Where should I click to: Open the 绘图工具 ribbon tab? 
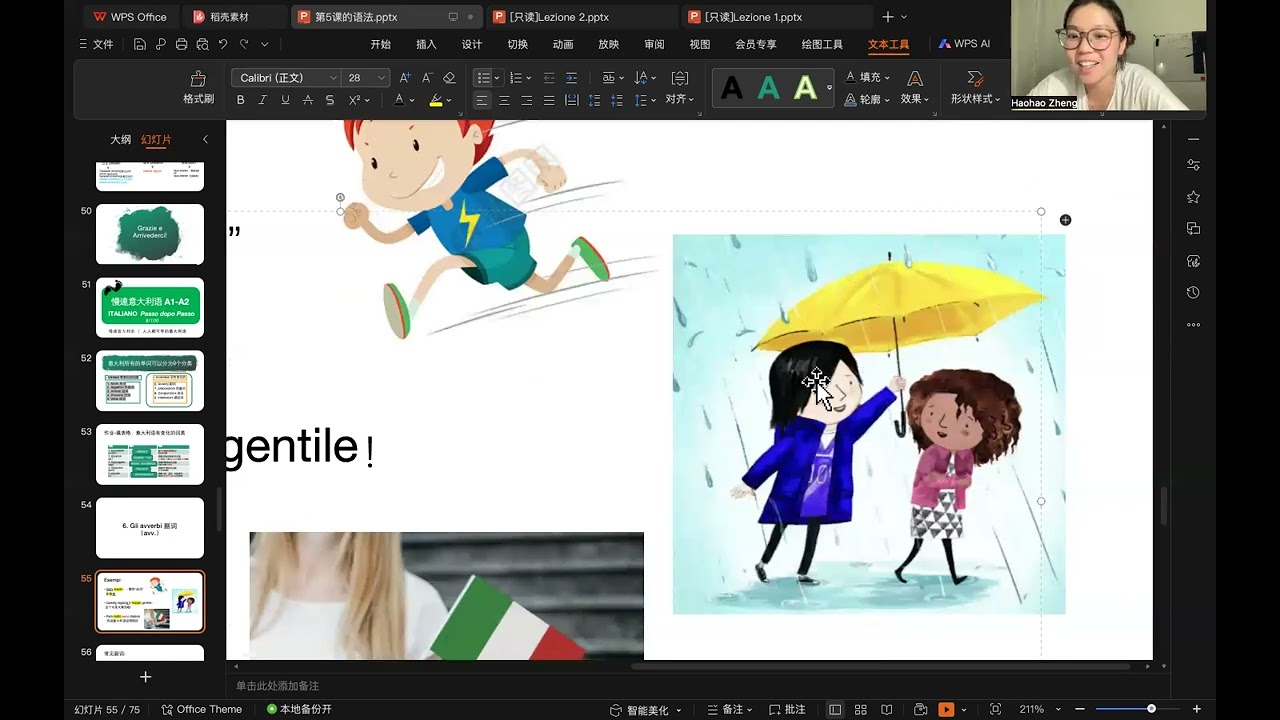822,44
